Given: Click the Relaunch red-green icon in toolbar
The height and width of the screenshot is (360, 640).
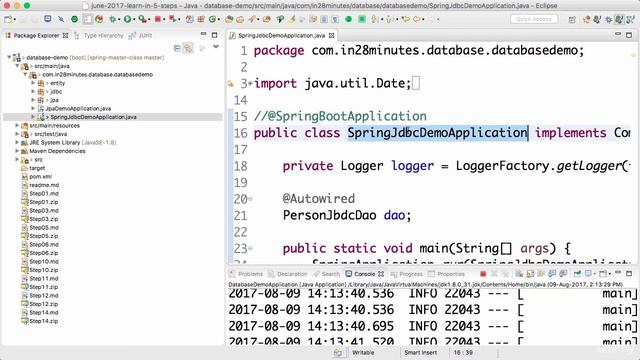Looking at the screenshot, I should (x=173, y=19).
